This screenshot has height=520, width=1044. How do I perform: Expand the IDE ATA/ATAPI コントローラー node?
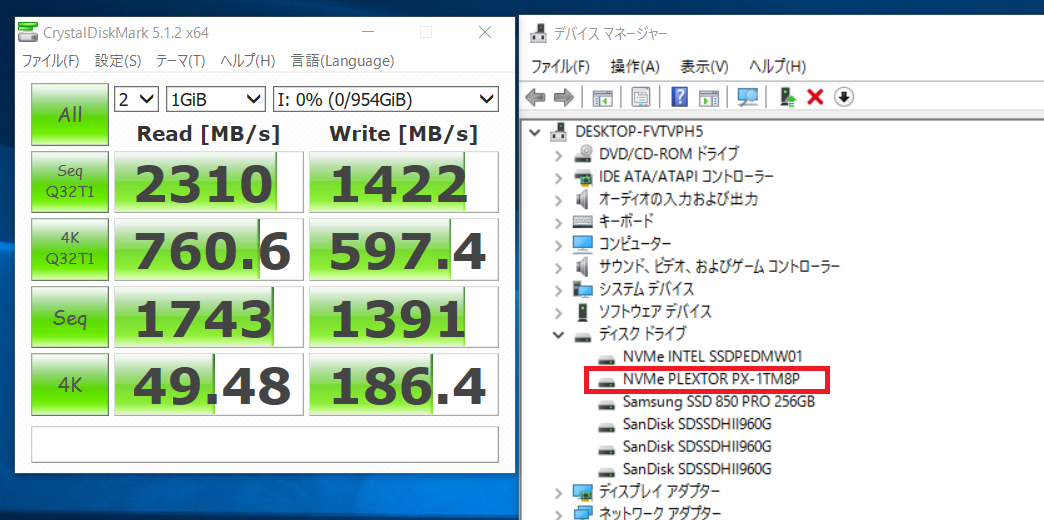point(558,178)
